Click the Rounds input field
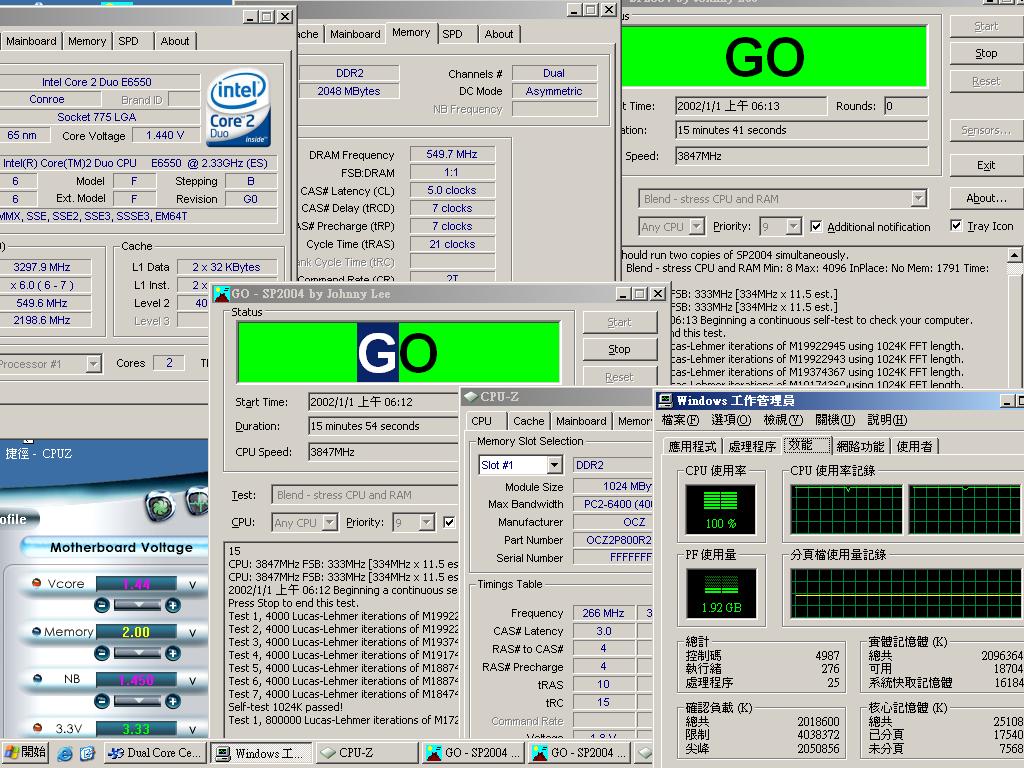Viewport: 1024px width, 768px height. tap(906, 106)
